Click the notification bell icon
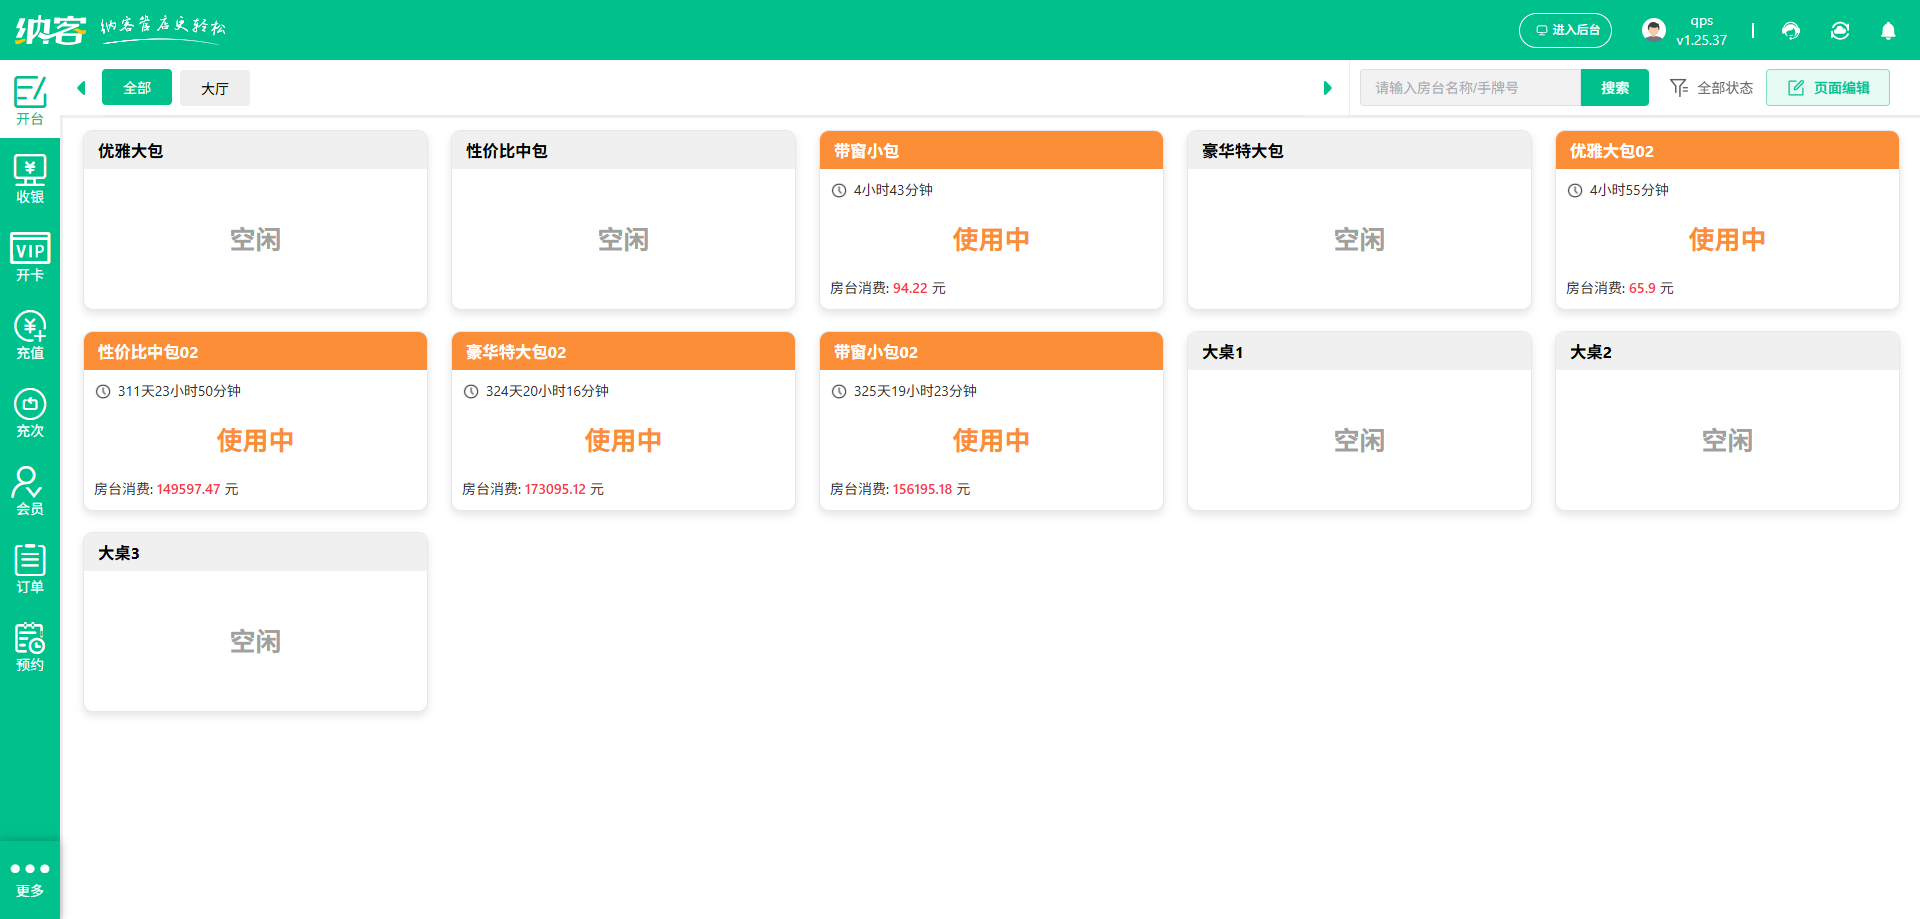The height and width of the screenshot is (919, 1920). pos(1888,31)
